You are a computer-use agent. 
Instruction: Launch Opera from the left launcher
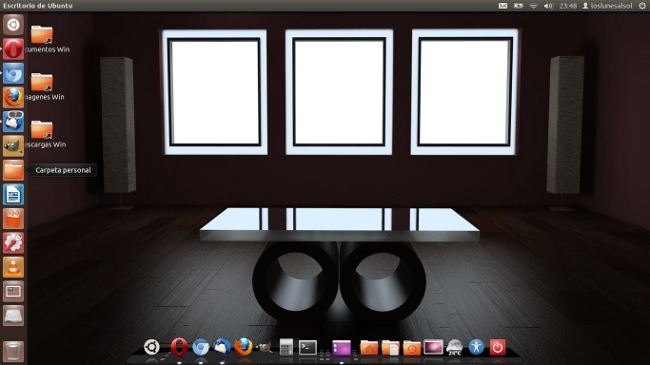tap(13, 49)
